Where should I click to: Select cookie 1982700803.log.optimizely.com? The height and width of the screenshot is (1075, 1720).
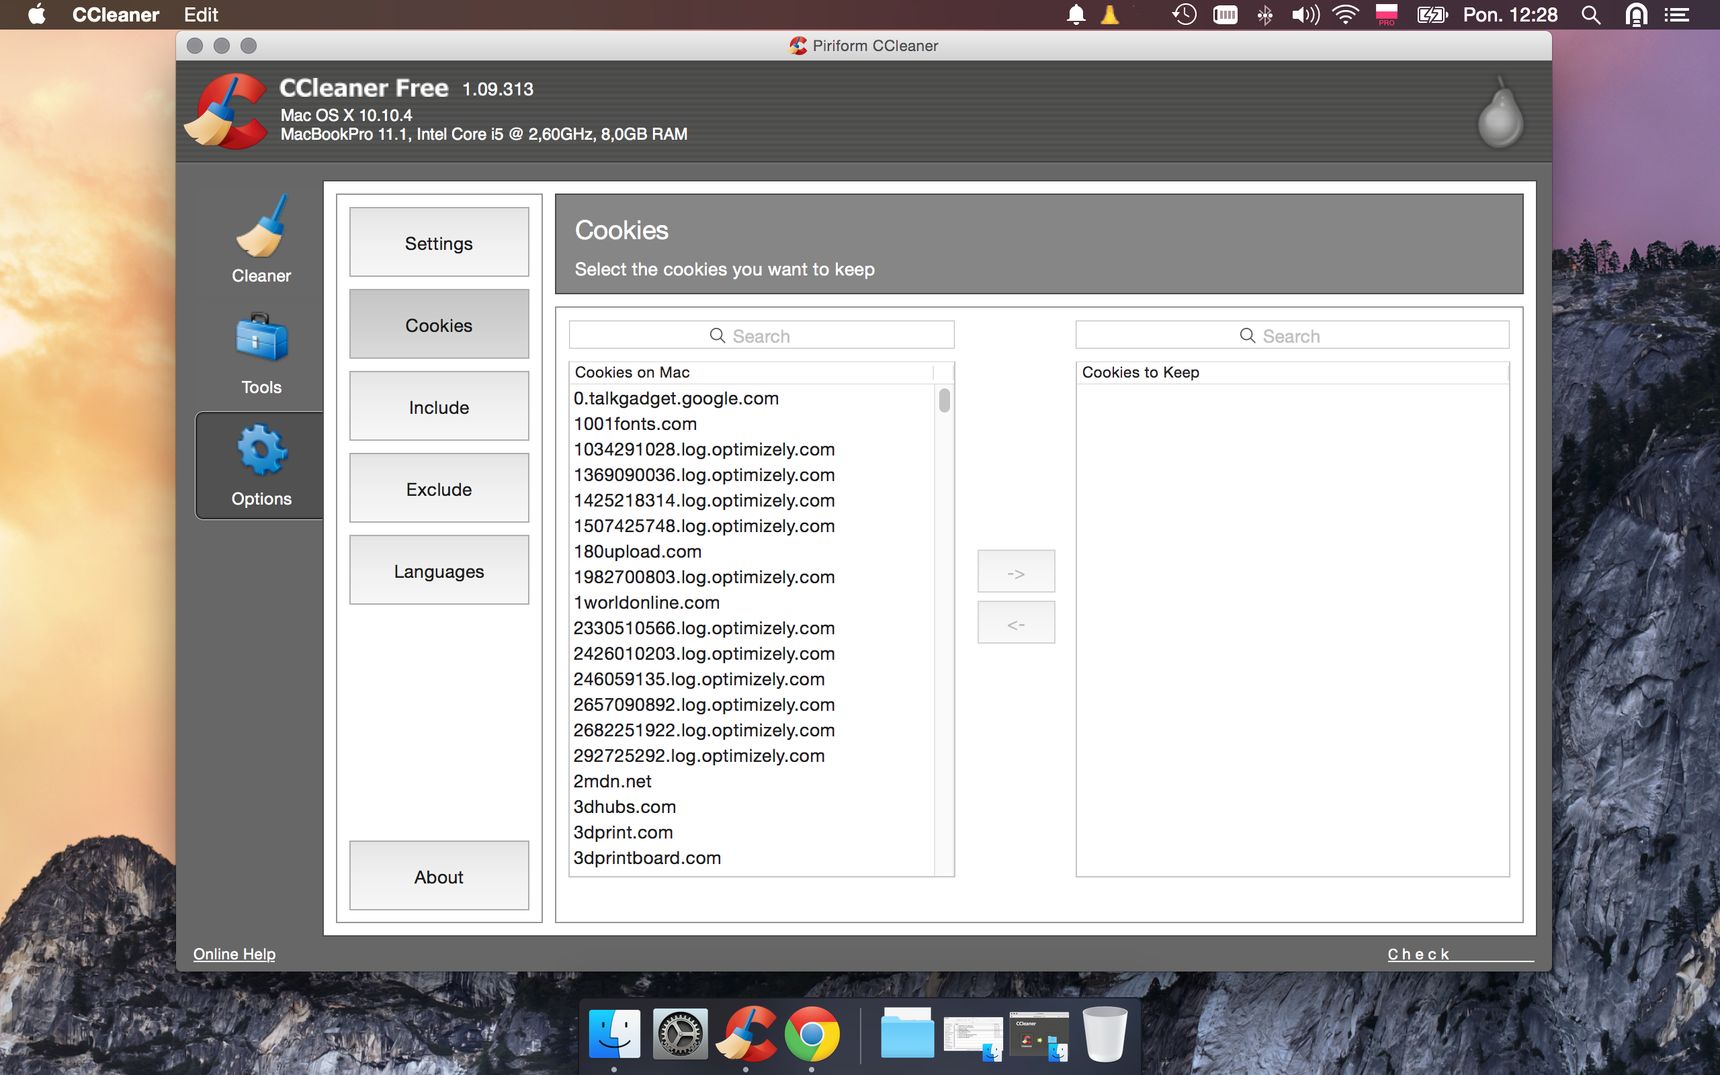(752, 577)
